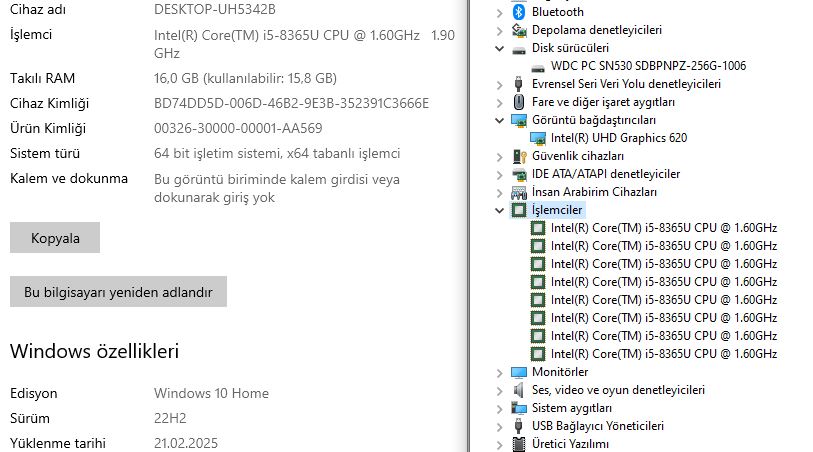This screenshot has height=452, width=813.
Task: Click Bu bilgisayarı yeniden adlandır button
Action: 118,292
